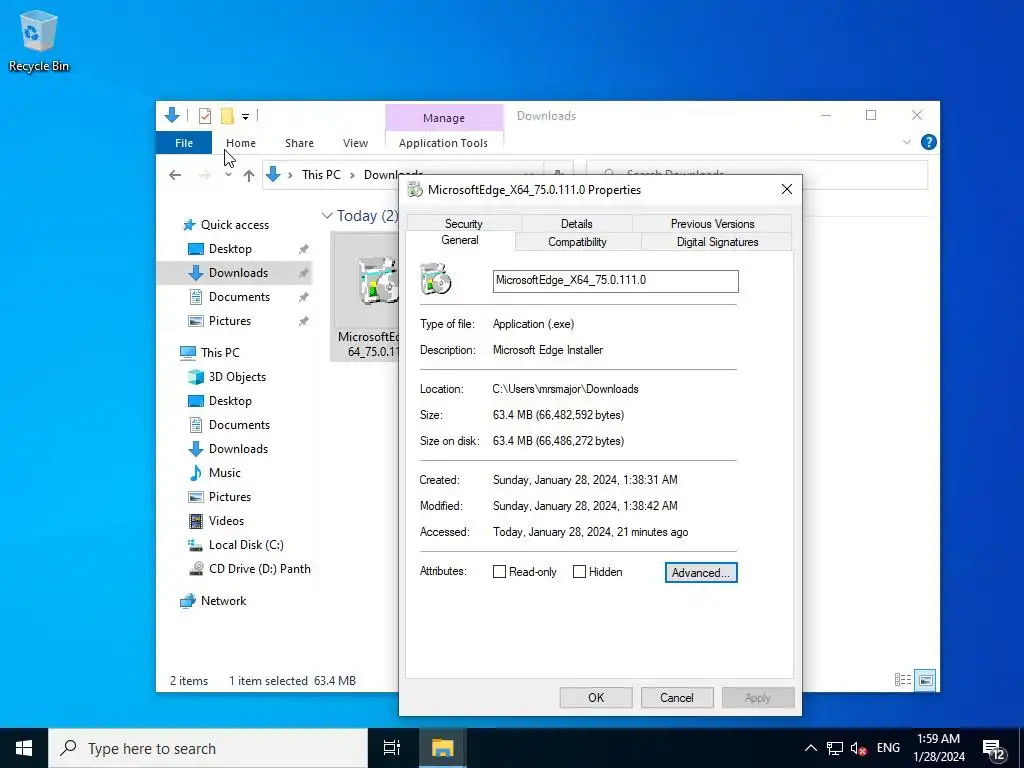
Task: Click the muted volume icon in tray
Action: tap(858, 748)
